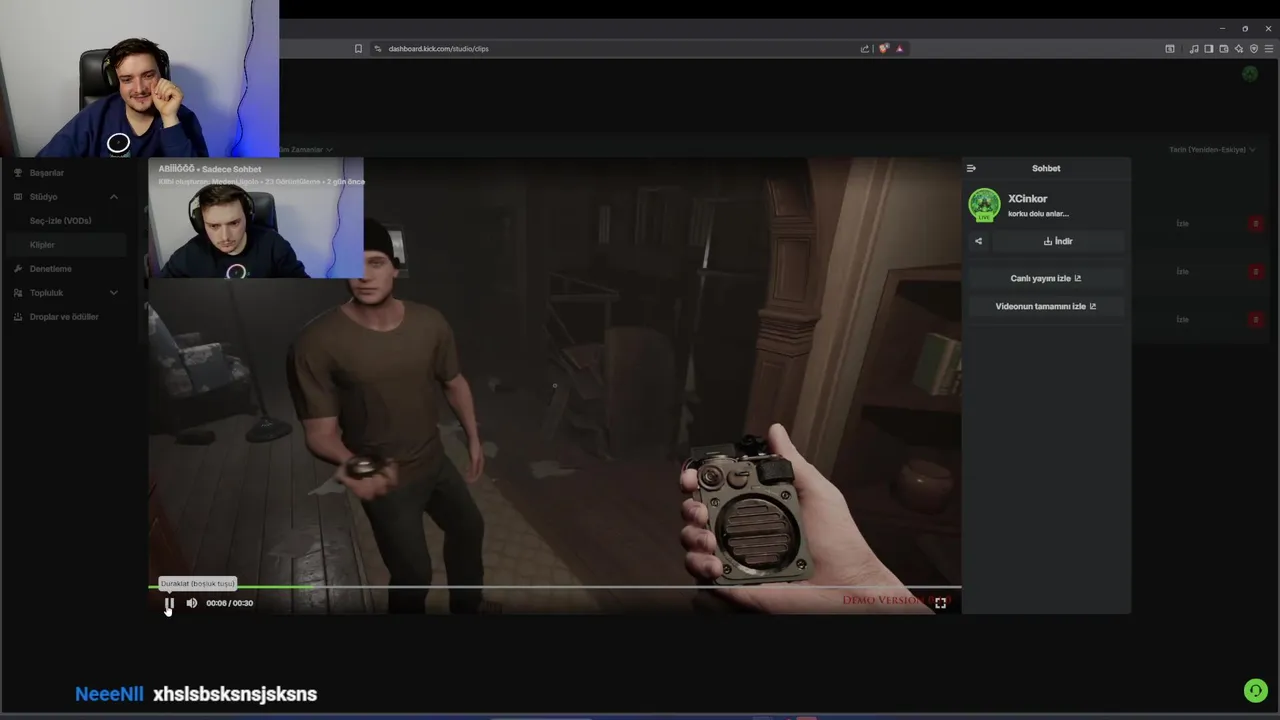Delete the second clip via red trash icon

coord(1256,272)
